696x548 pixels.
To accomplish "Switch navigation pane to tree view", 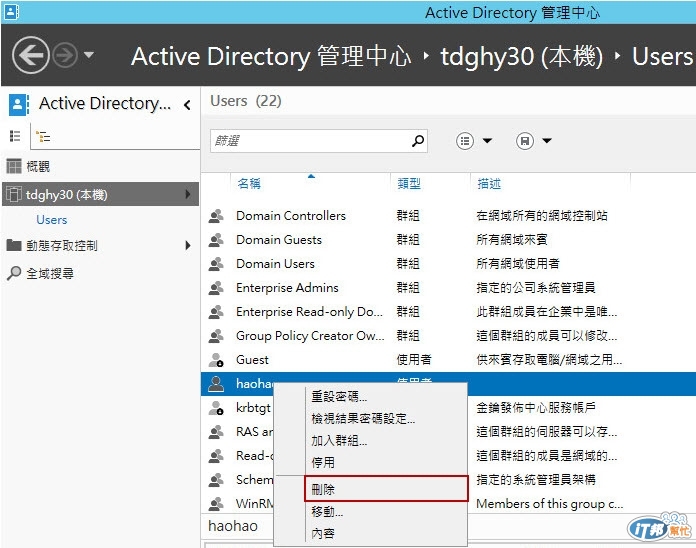I will [x=43, y=137].
